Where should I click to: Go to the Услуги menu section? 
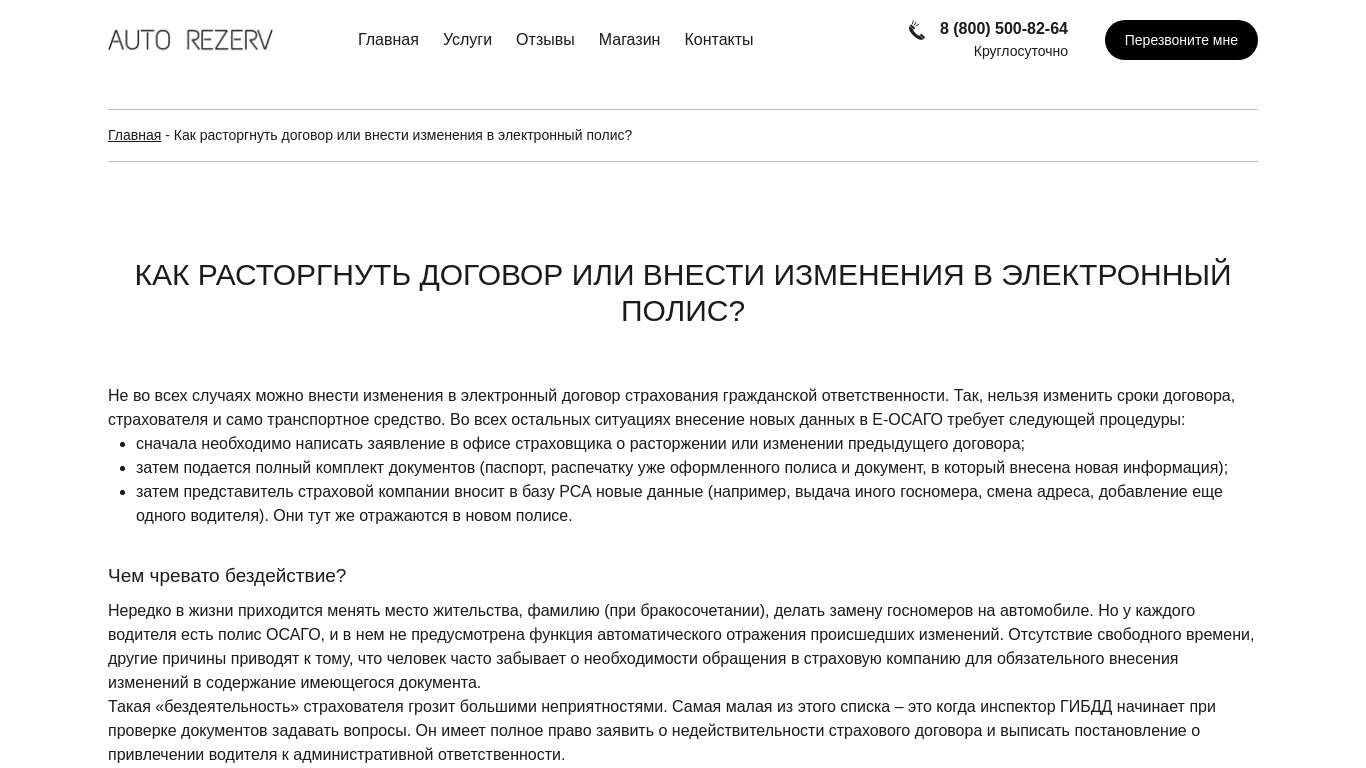click(467, 40)
